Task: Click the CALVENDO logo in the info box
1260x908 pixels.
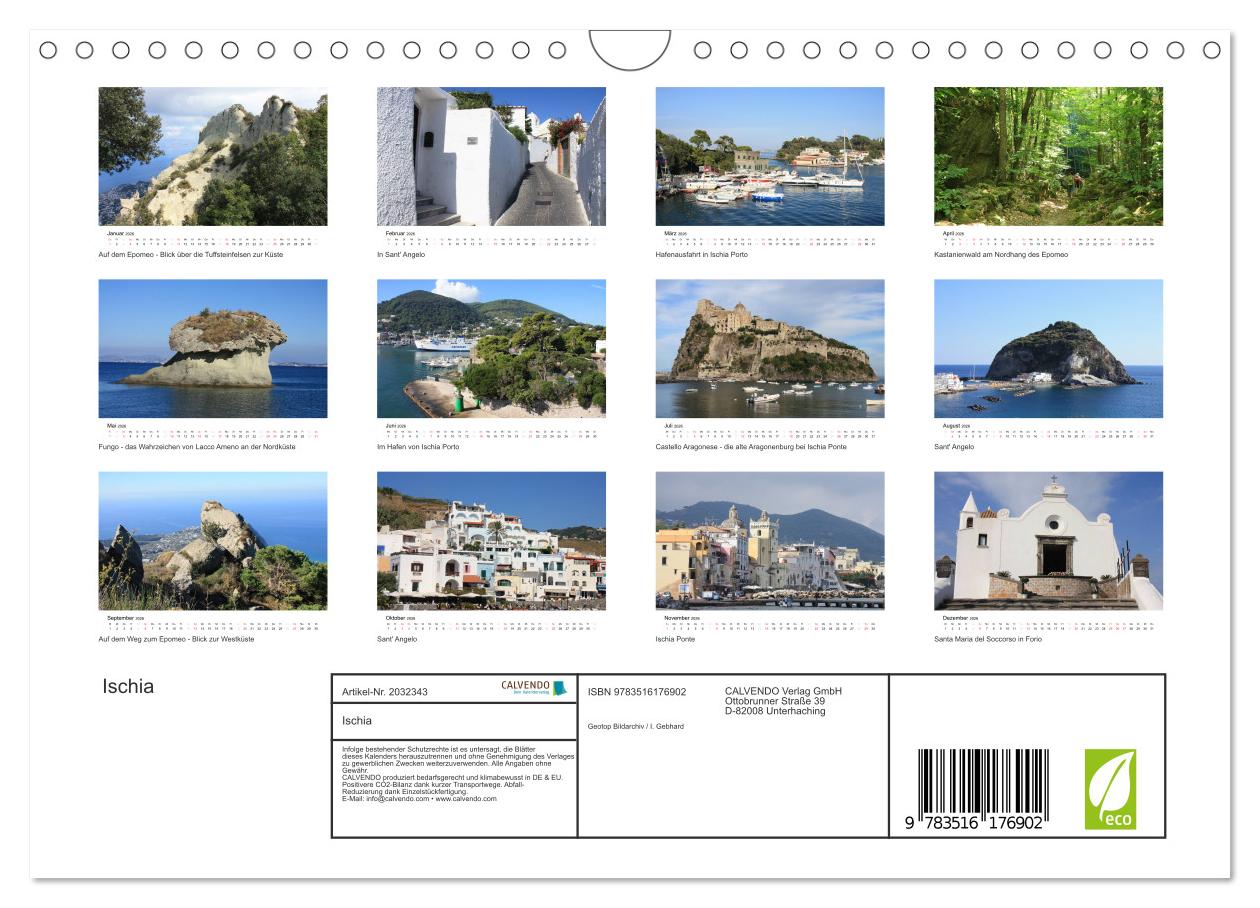Action: pyautogui.click(x=534, y=688)
